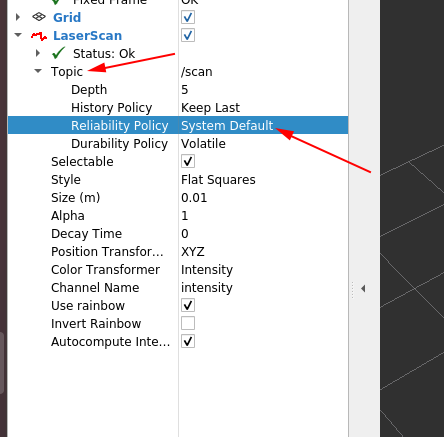Viewport: 444px width, 437px height.
Task: Select the Use rainbow label
Action: 88,306
